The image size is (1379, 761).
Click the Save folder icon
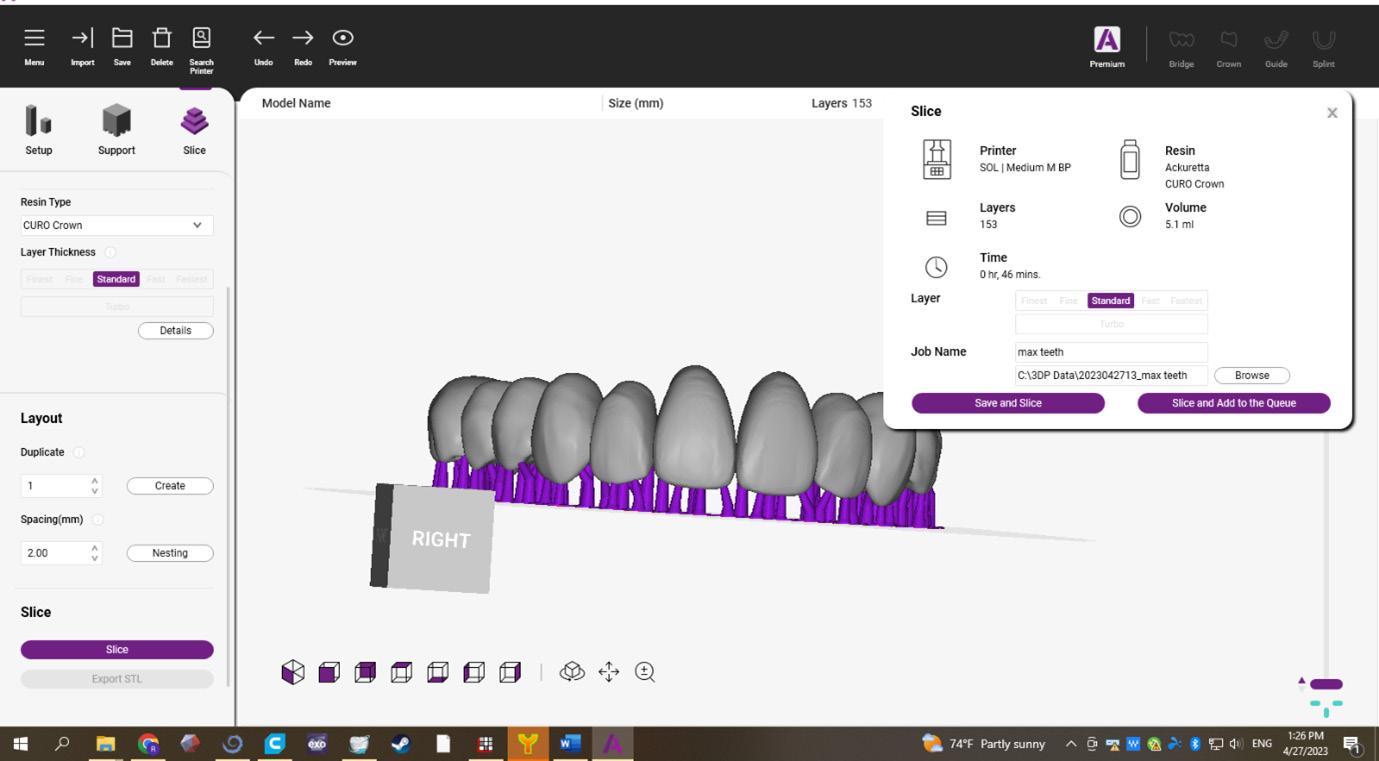[122, 38]
